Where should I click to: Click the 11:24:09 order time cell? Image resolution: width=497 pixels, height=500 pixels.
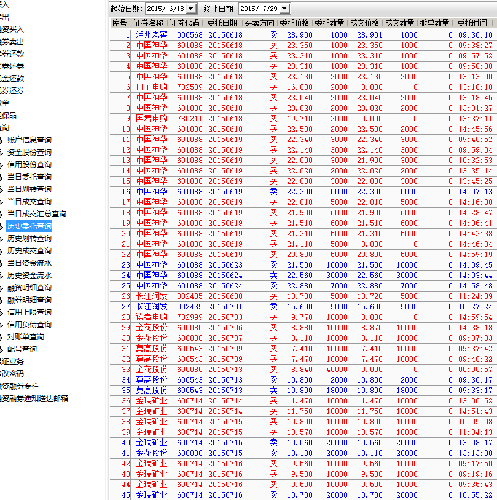476,296
